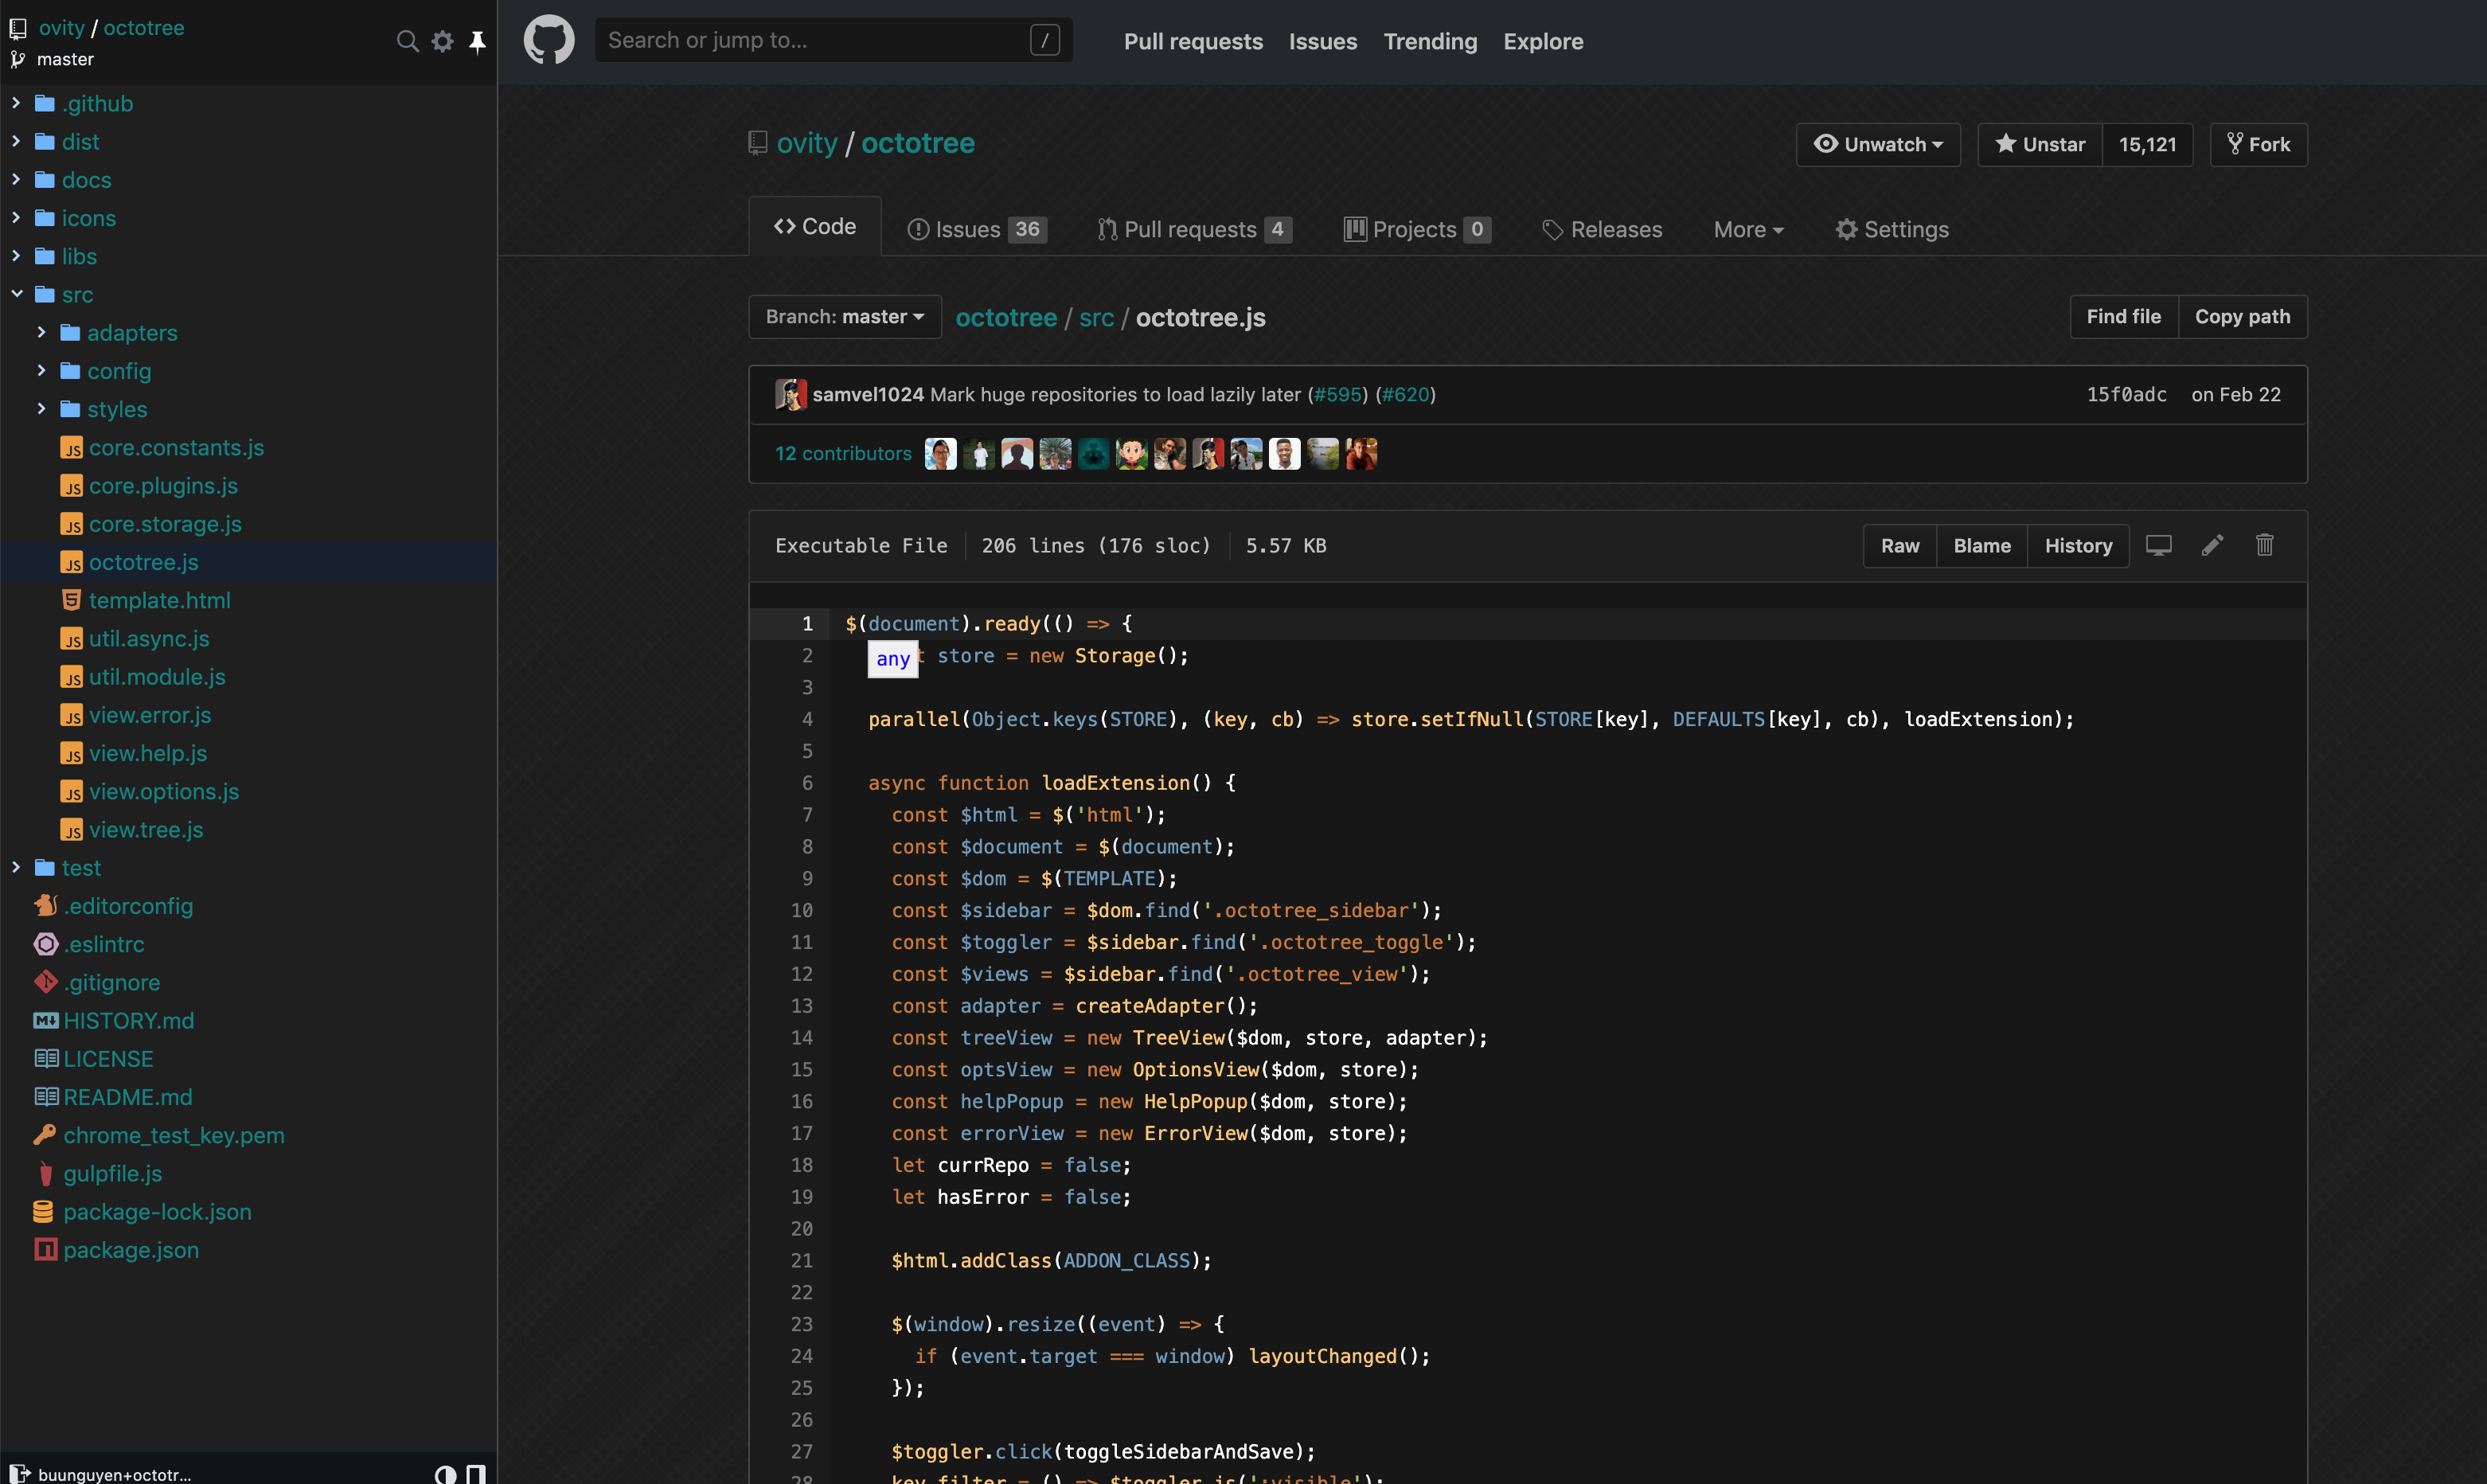Open commit history with the History button
Screen dimensions: 2487x1484
(2078, 545)
